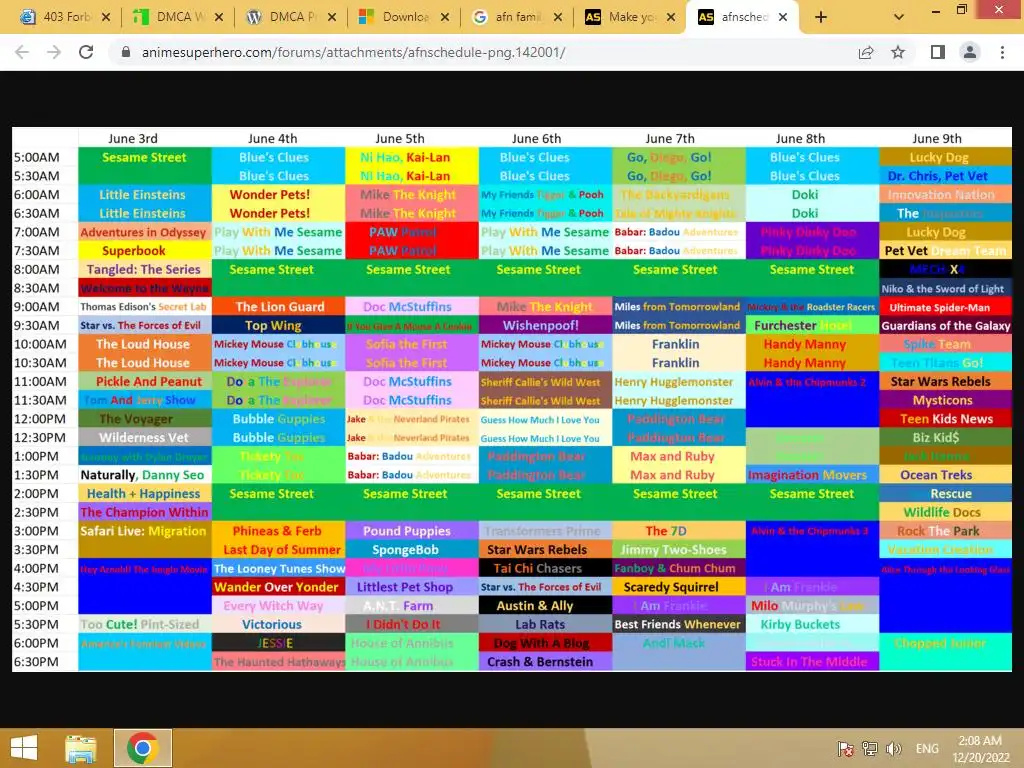Click 'Tai Chi Chasers' cell
Image resolution: width=1024 pixels, height=768 pixels.
click(x=545, y=568)
